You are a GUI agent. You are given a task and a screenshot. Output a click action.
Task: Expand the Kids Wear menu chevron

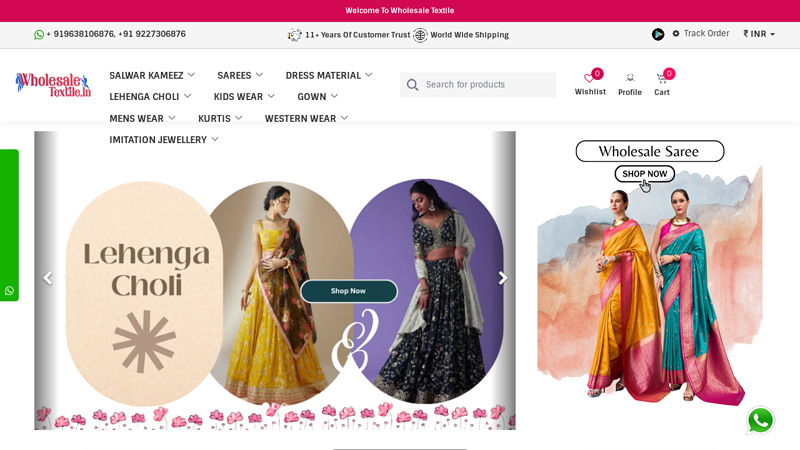(271, 96)
